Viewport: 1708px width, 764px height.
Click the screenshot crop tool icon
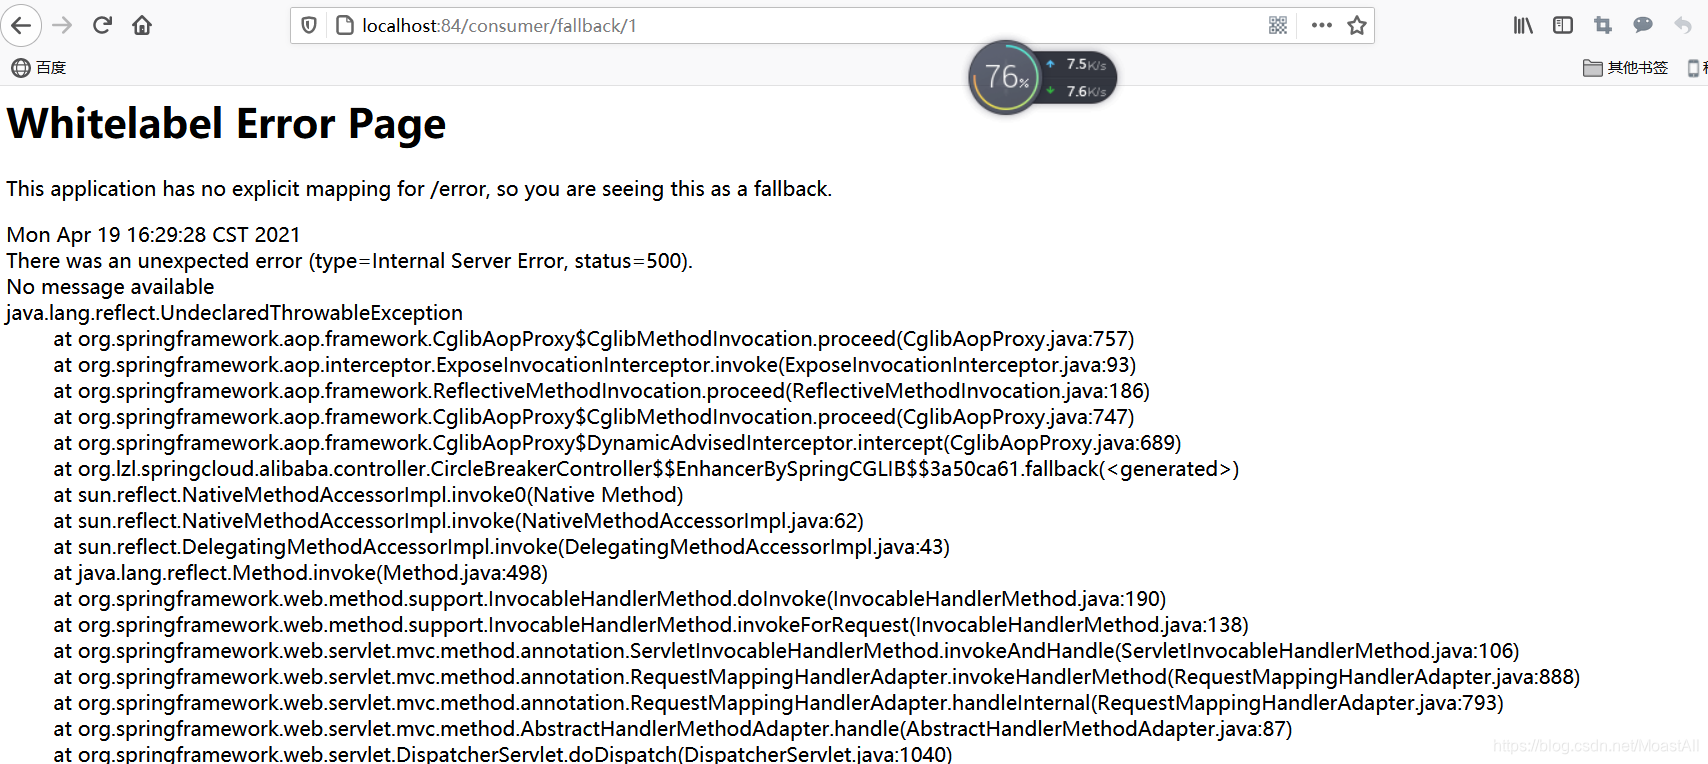click(x=1603, y=25)
